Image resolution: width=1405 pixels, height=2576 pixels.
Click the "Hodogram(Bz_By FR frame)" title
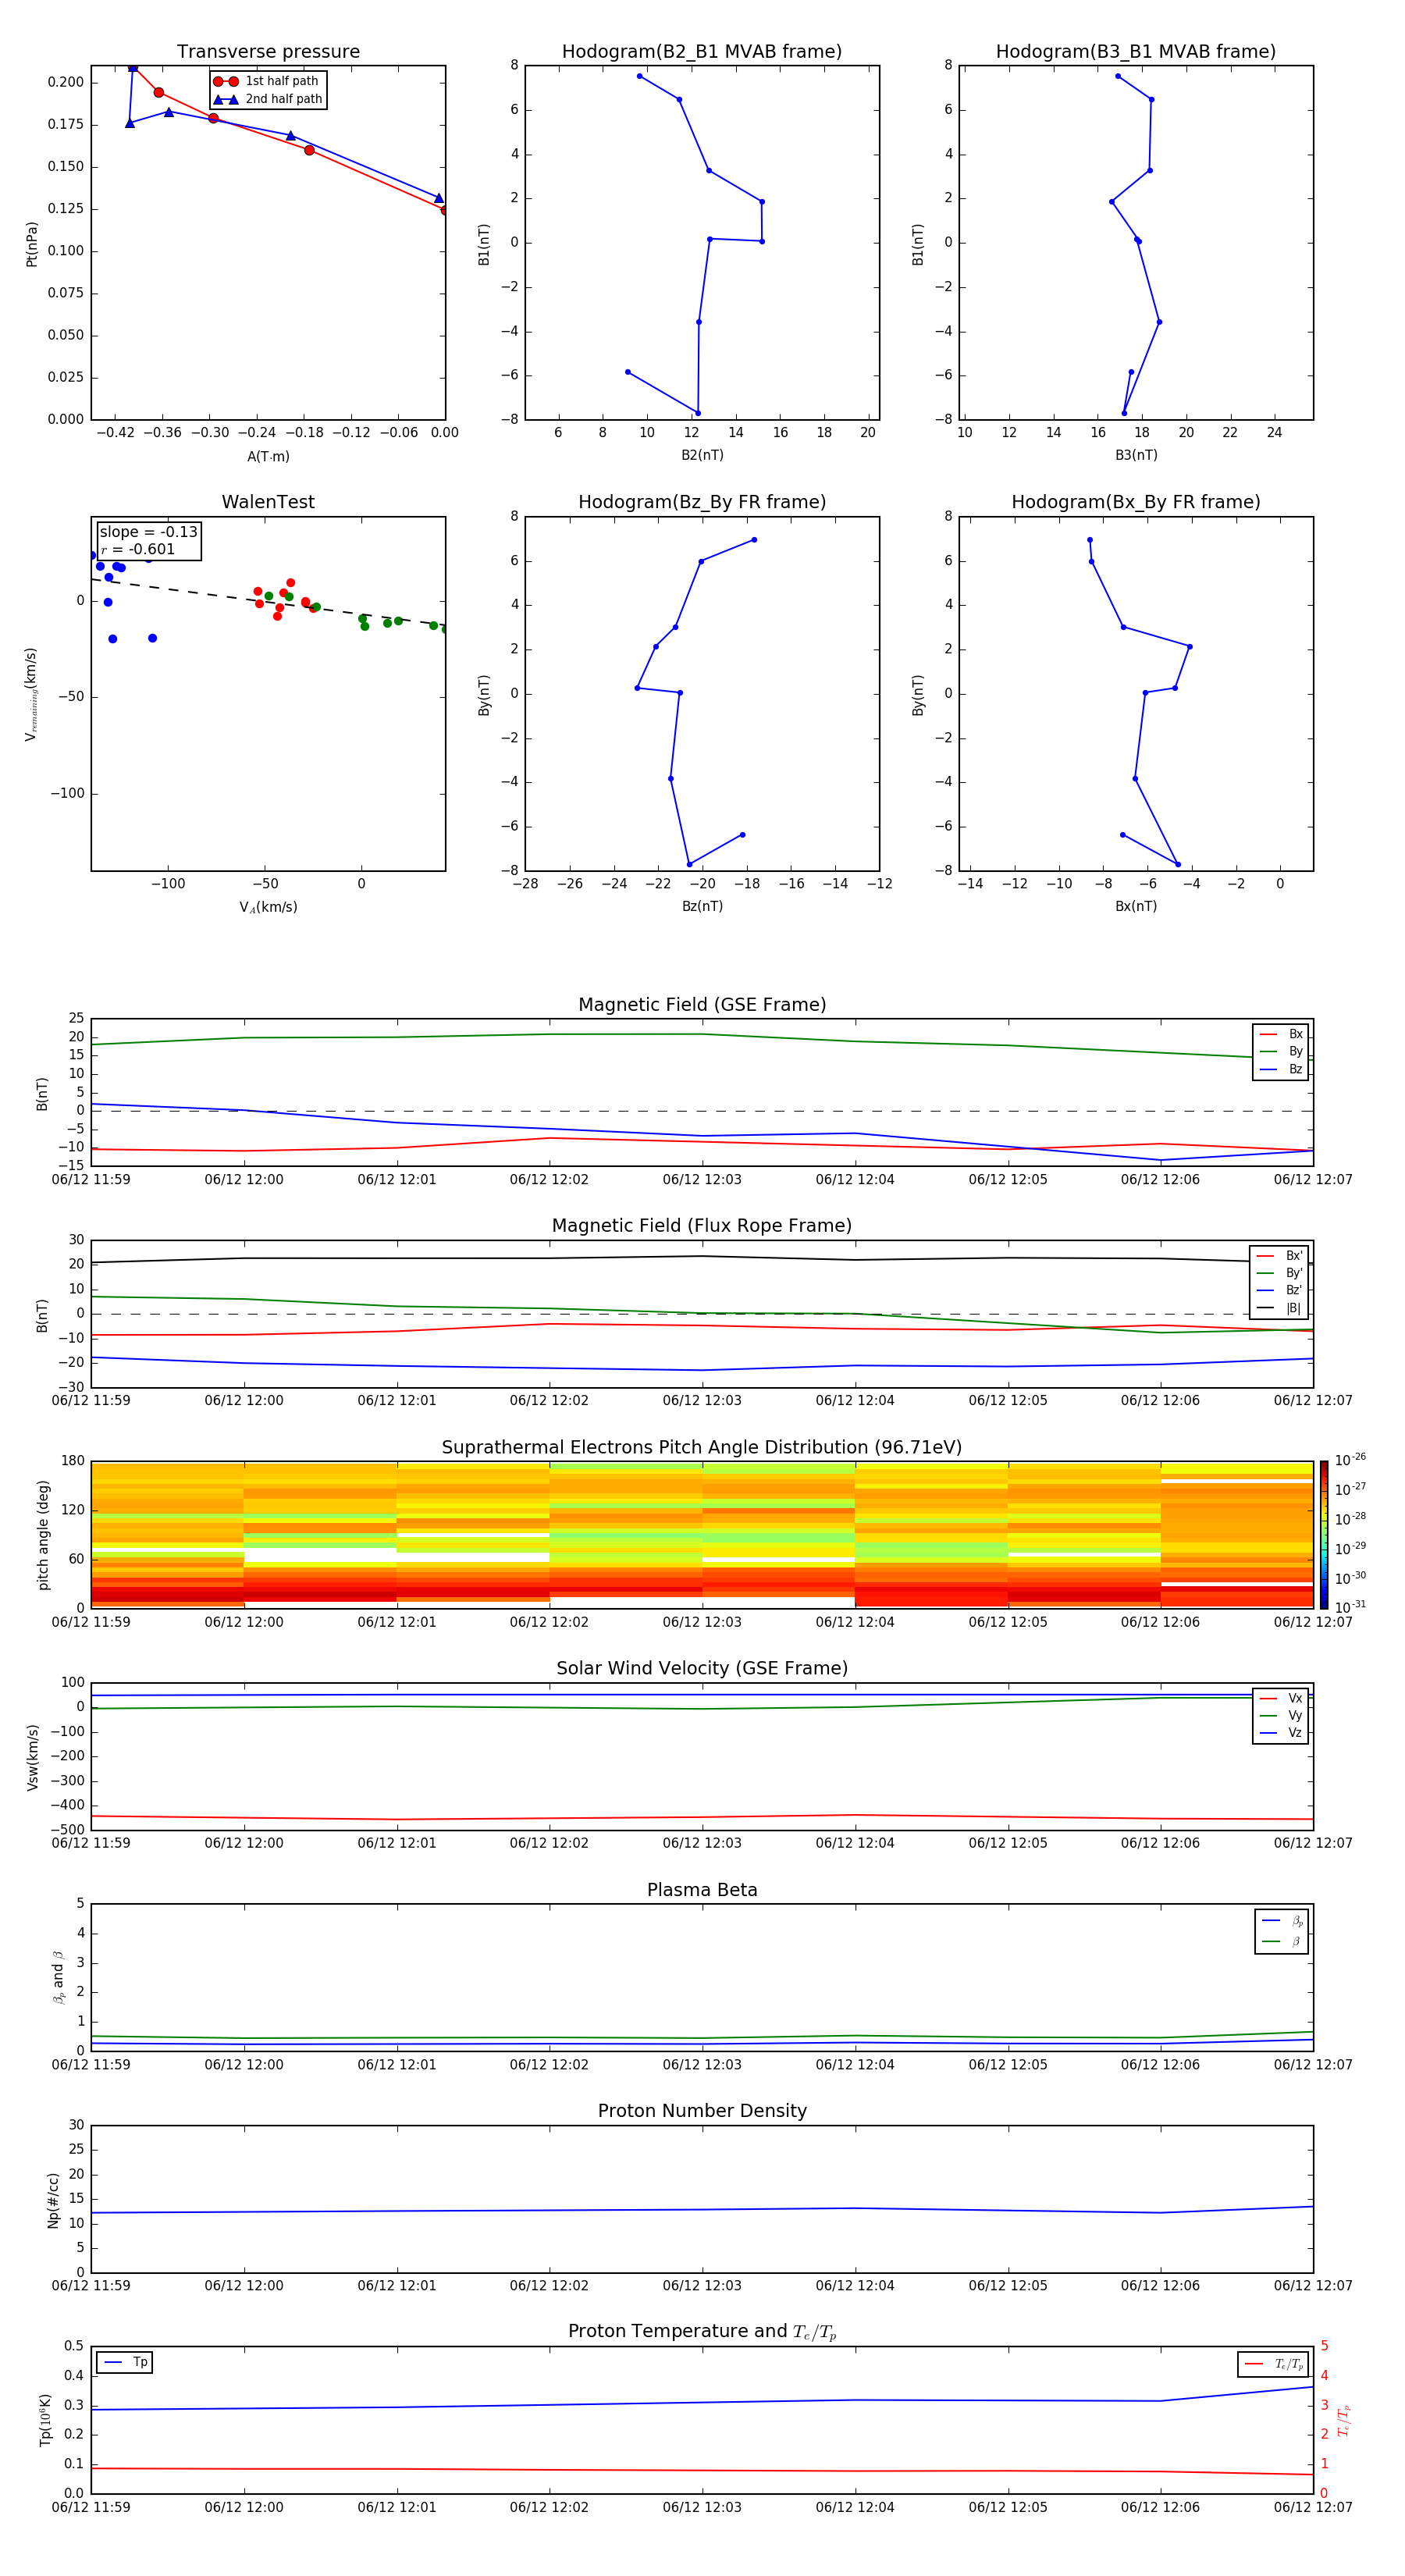click(x=702, y=502)
